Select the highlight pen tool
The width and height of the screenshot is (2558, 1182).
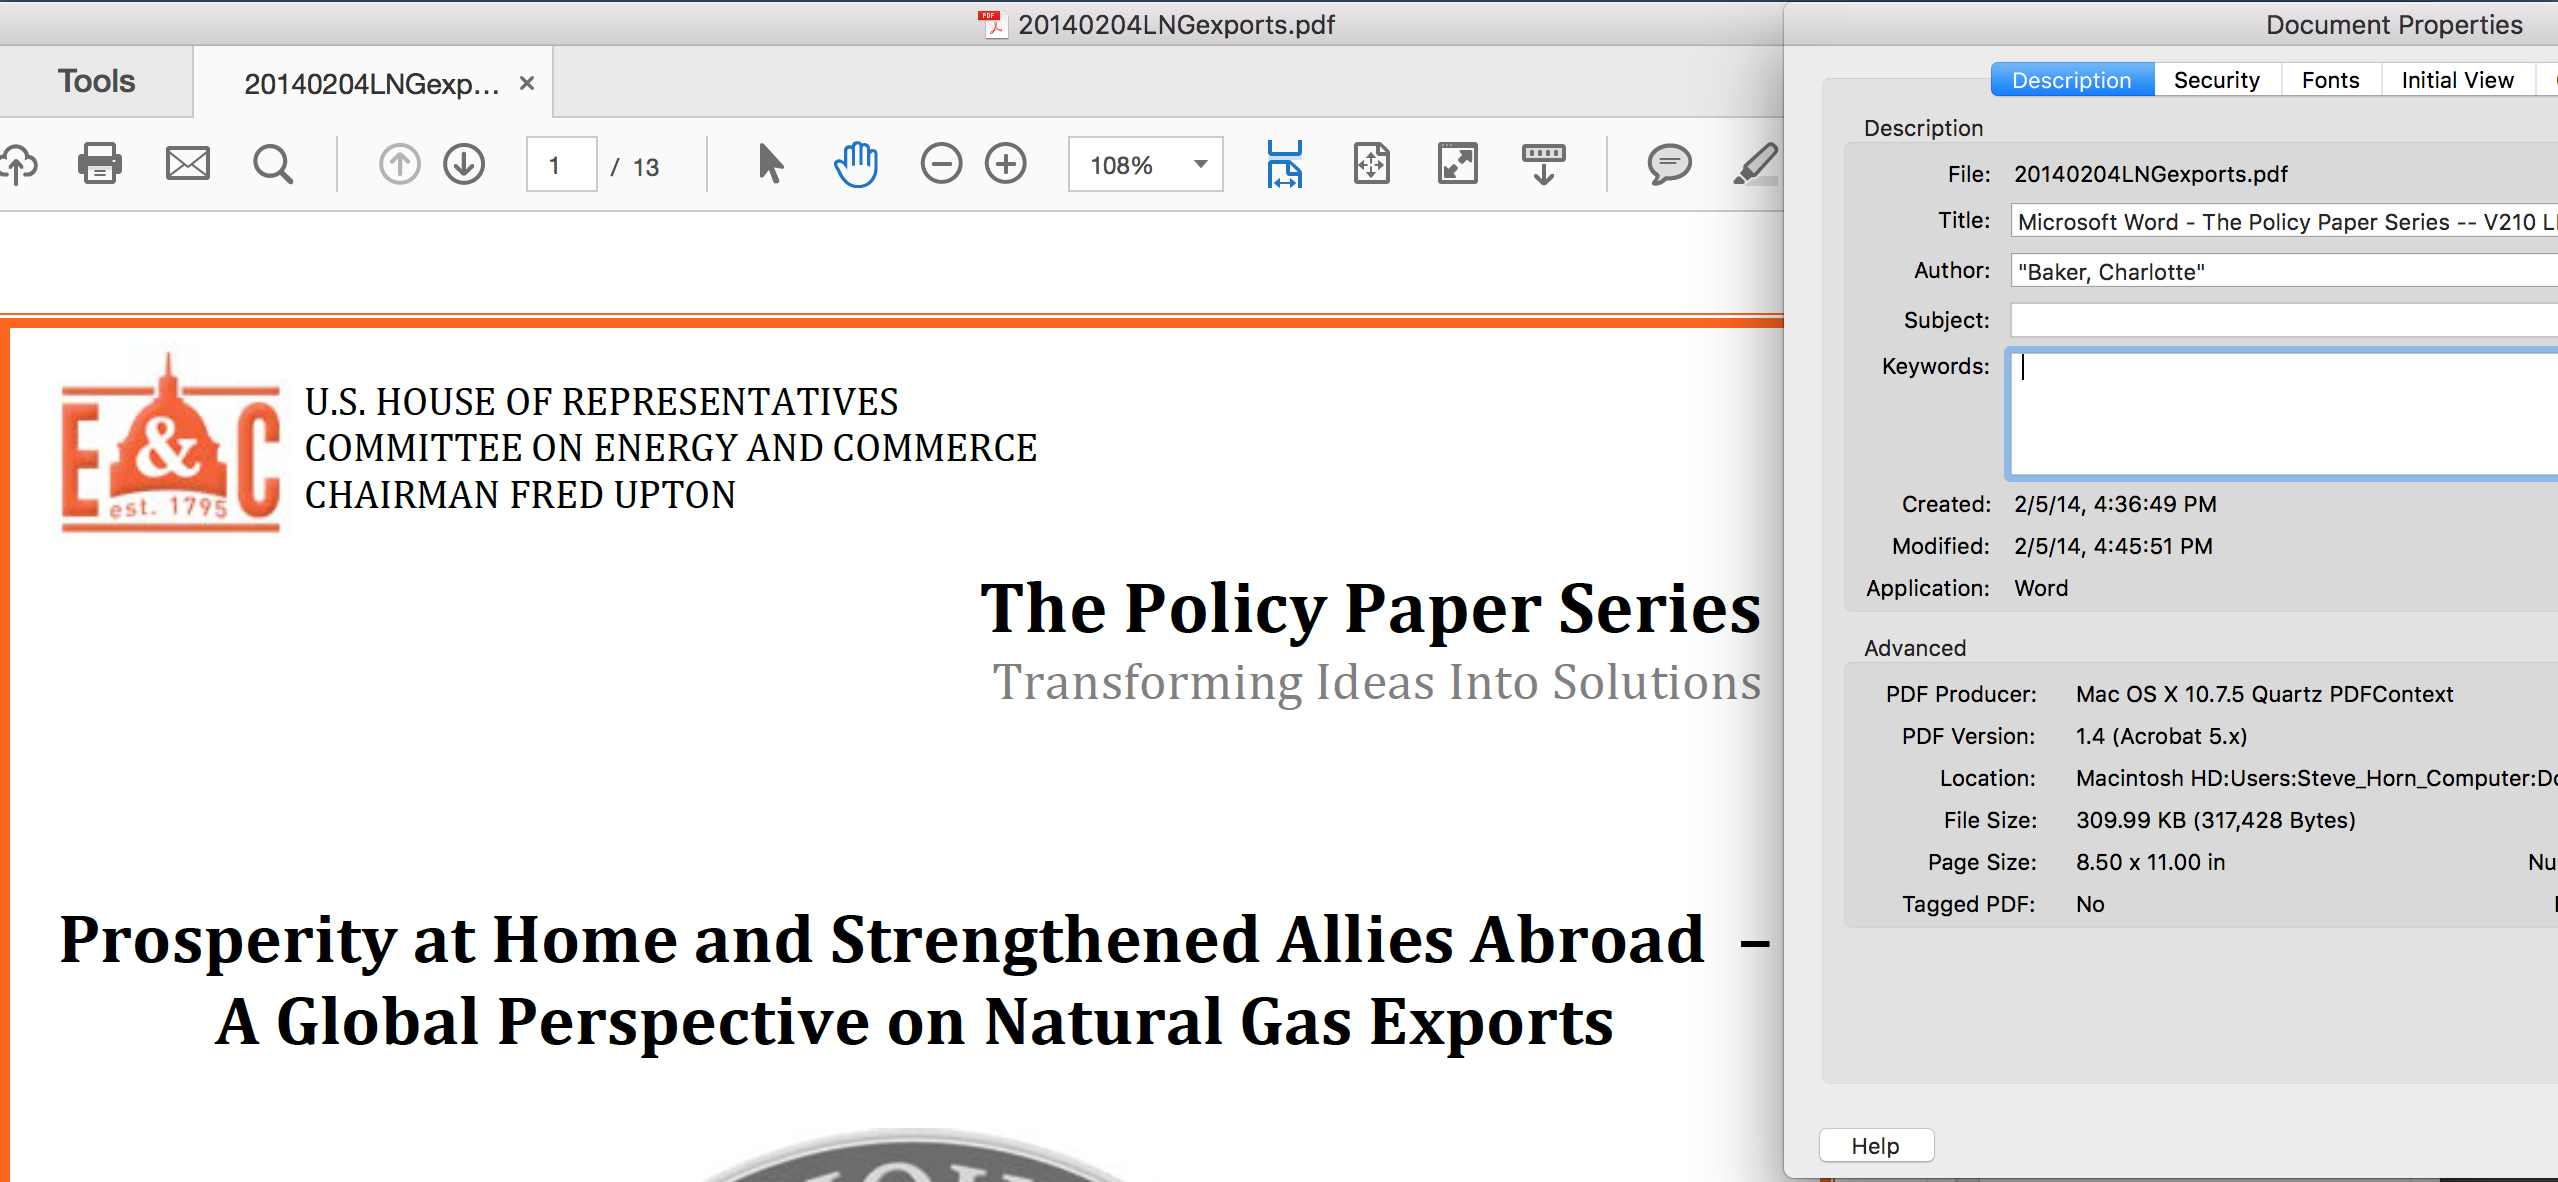[x=1757, y=164]
